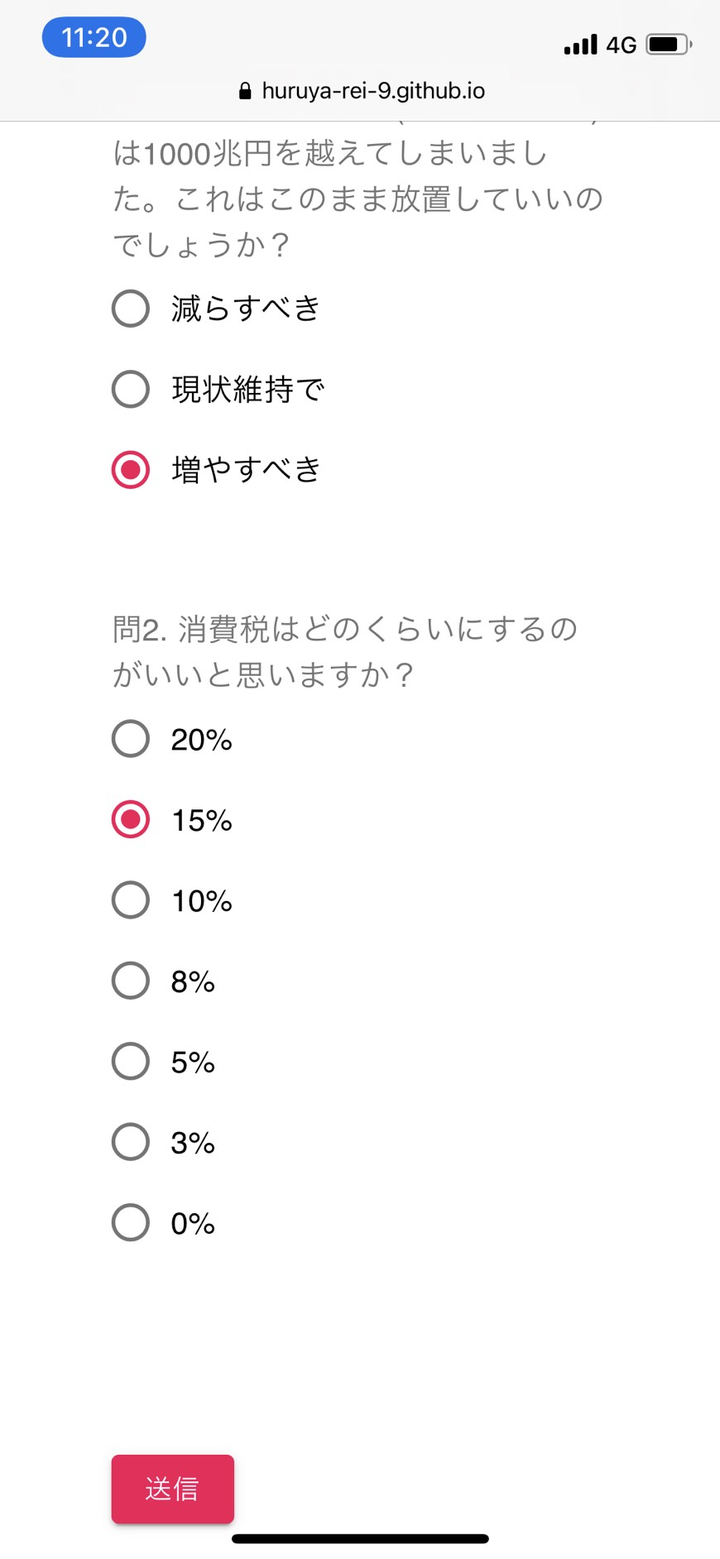Select the 減らすべき radio option

click(x=130, y=309)
